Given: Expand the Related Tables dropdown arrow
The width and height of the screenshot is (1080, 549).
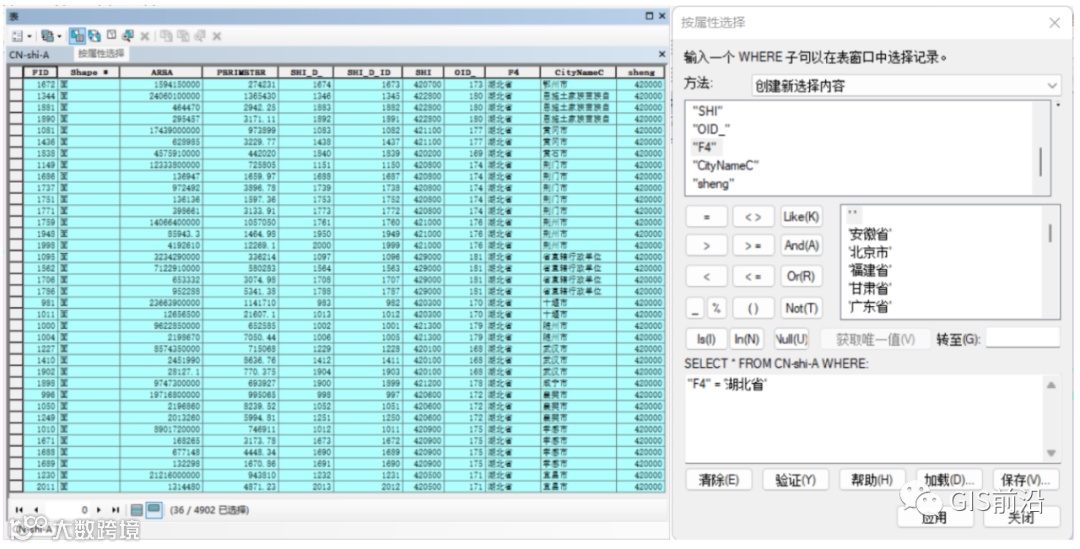Looking at the screenshot, I should tap(59, 37).
